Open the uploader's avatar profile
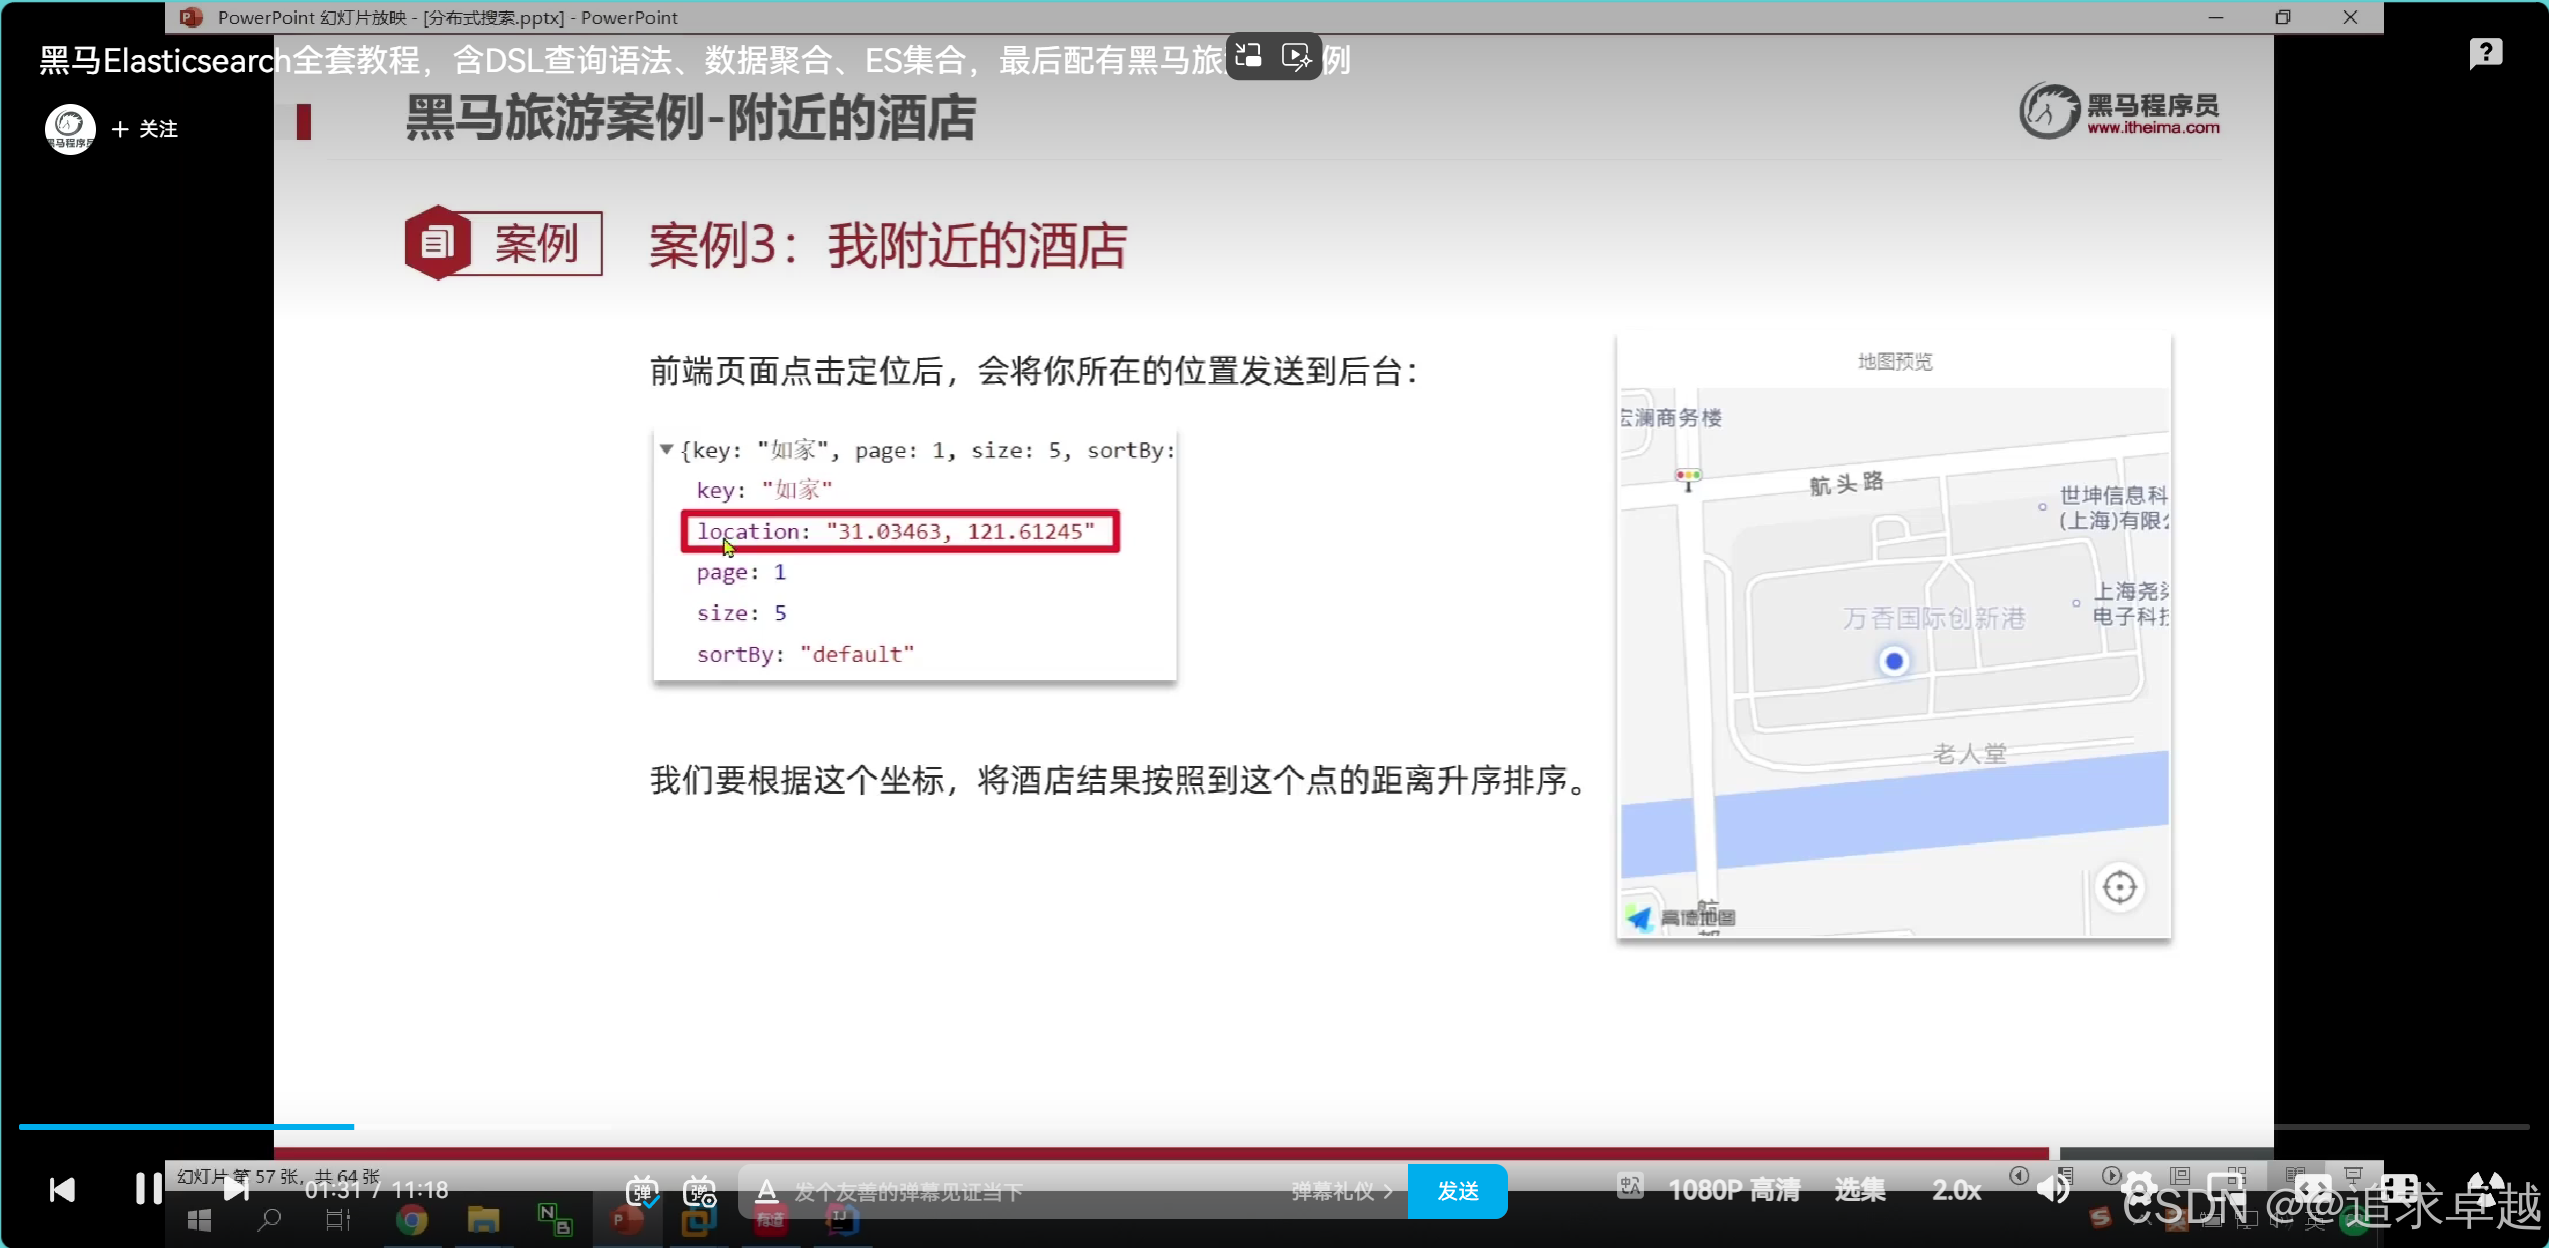This screenshot has height=1248, width=2549. [70, 129]
